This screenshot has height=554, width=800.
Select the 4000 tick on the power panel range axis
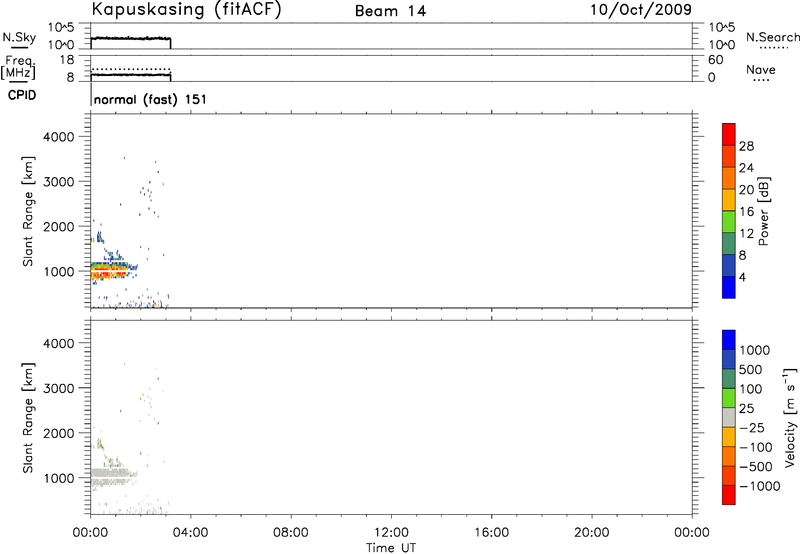click(59, 137)
